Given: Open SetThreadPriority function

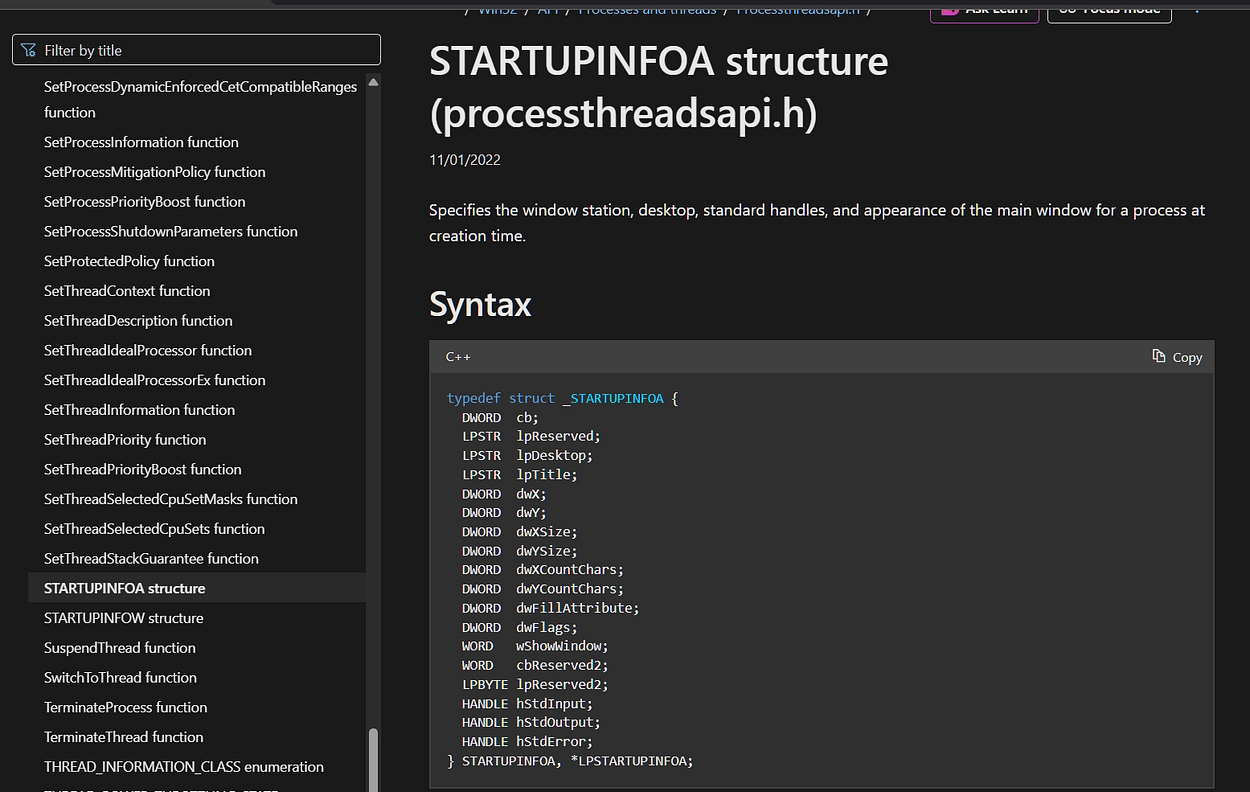Looking at the screenshot, I should click(x=125, y=439).
